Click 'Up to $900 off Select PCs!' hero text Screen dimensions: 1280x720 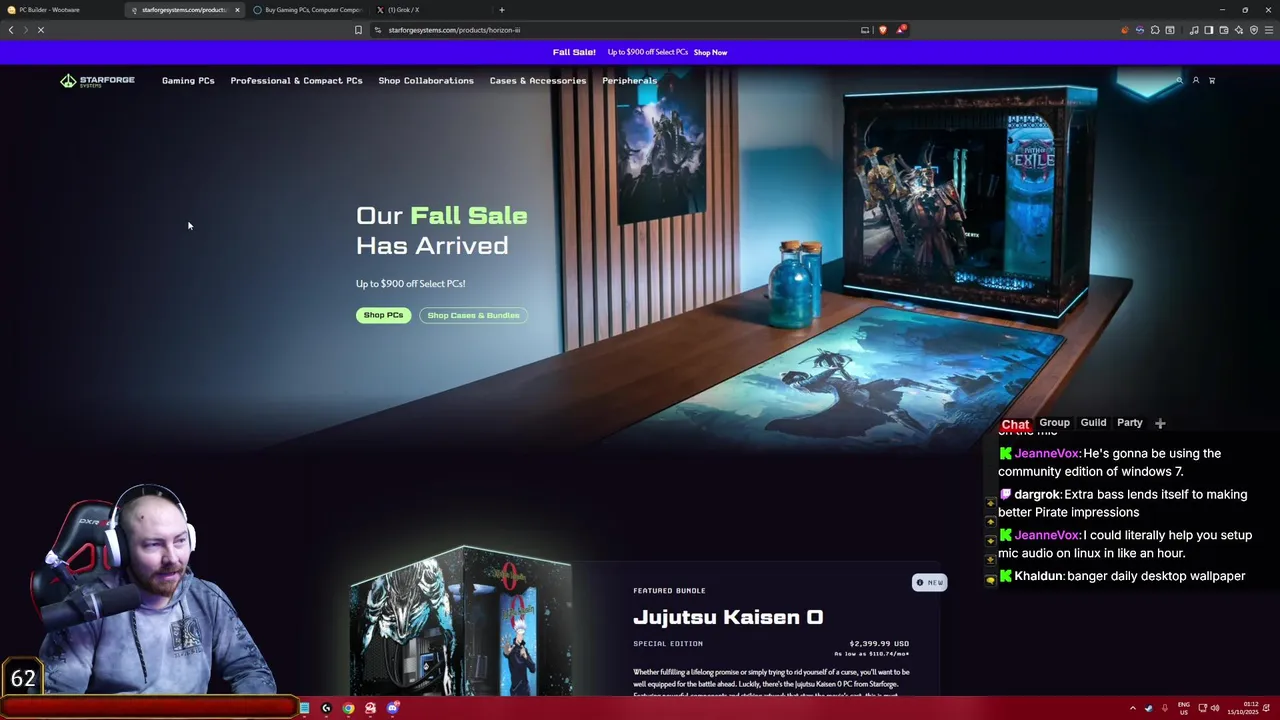coord(410,284)
